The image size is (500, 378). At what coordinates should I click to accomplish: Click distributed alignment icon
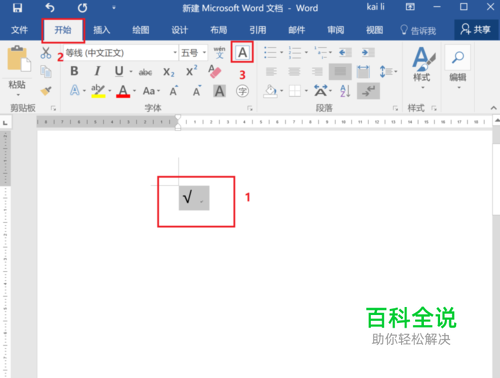click(x=363, y=71)
